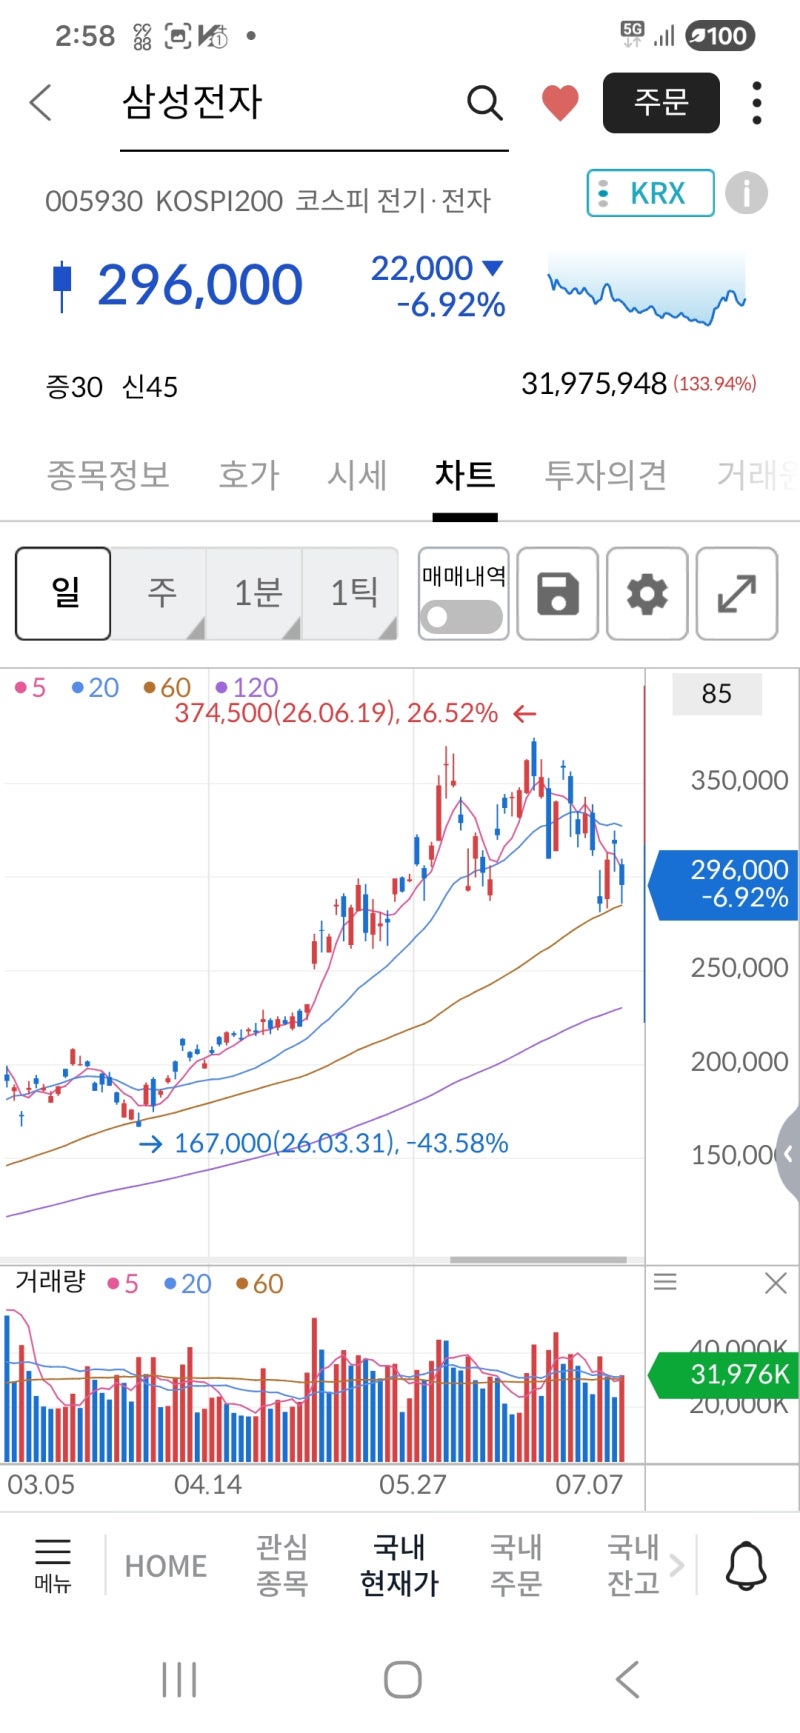Click the trading volume 31,975,948

594,384
